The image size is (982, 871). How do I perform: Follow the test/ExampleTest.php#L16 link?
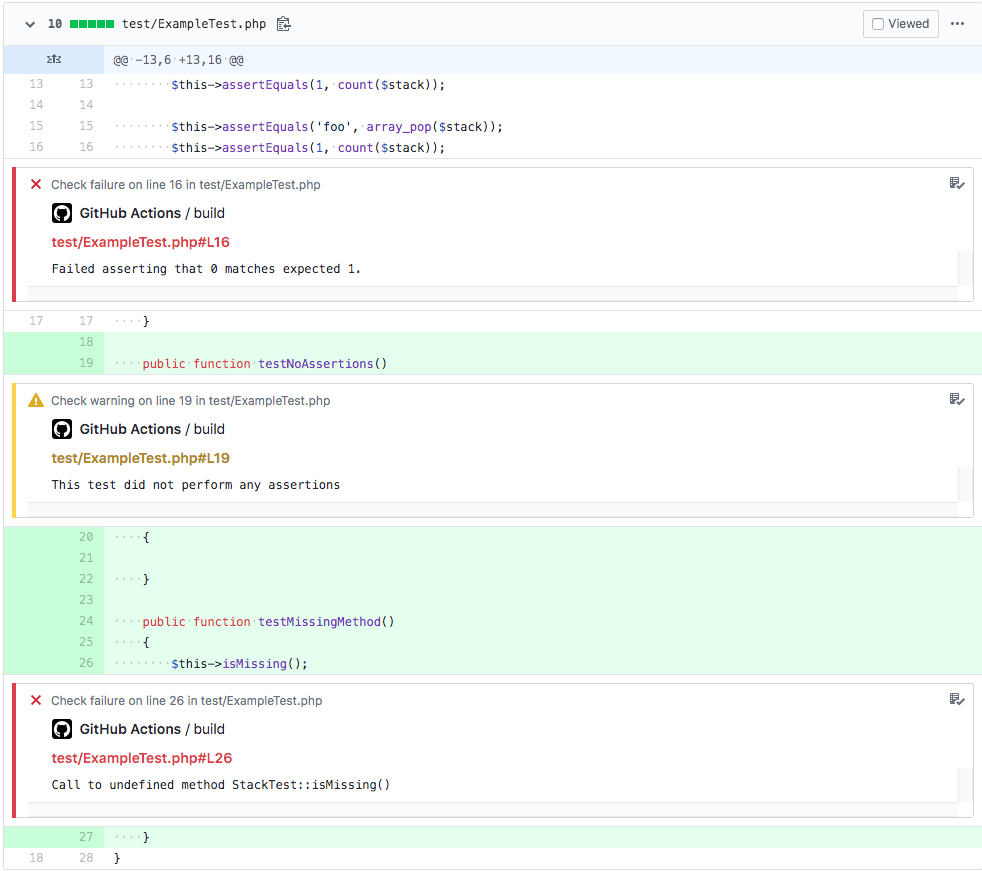tap(140, 242)
